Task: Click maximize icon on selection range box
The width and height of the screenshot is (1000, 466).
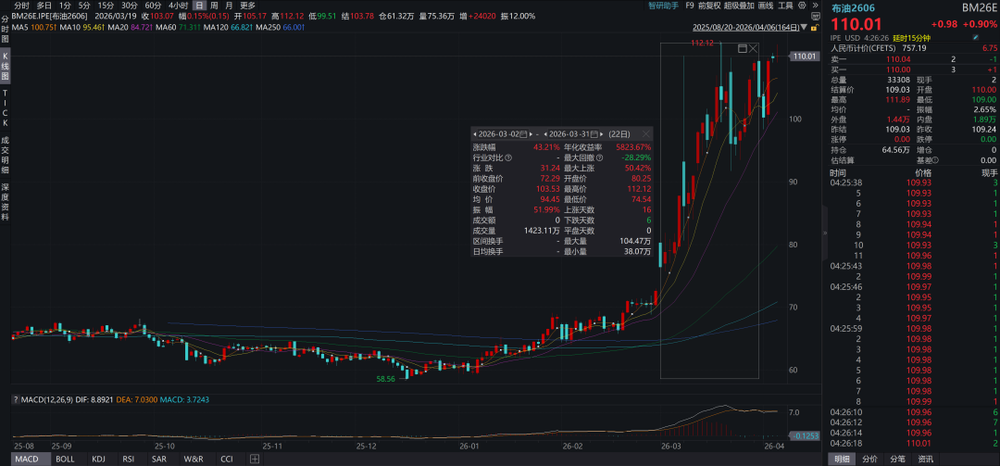Action: (741, 48)
